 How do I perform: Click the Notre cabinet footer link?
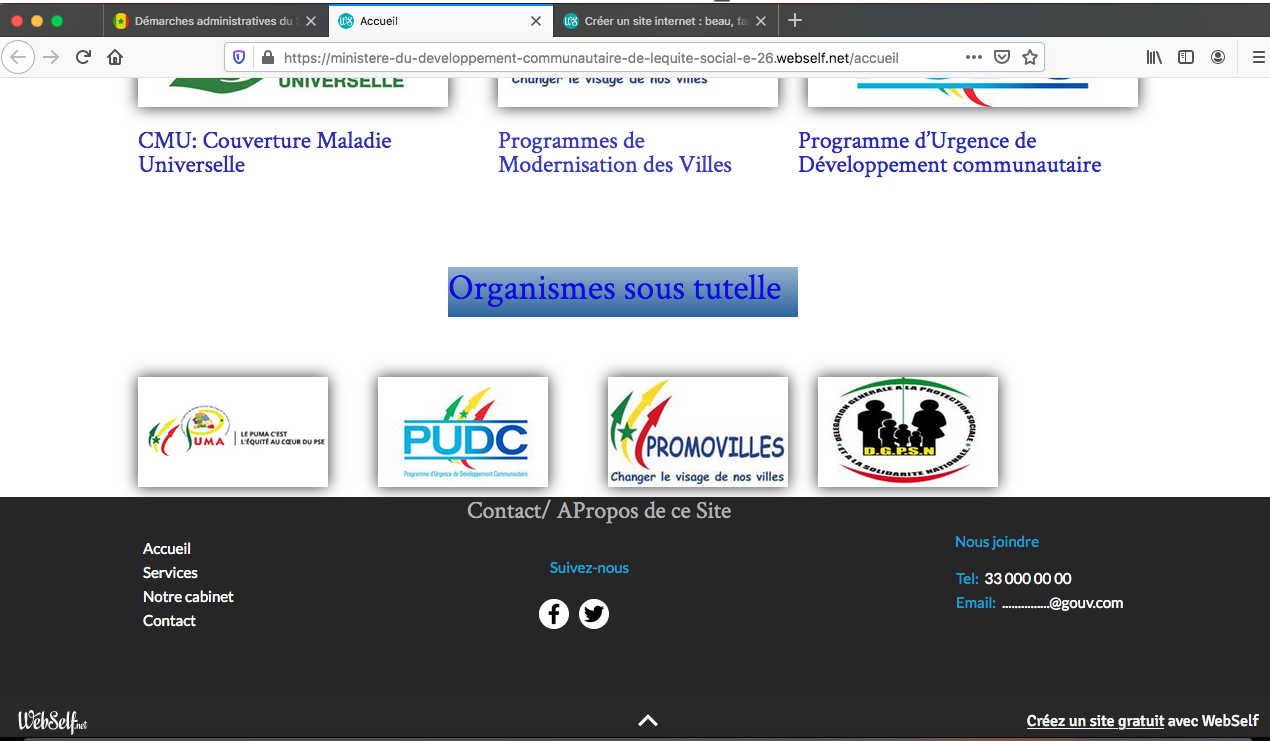click(x=188, y=596)
